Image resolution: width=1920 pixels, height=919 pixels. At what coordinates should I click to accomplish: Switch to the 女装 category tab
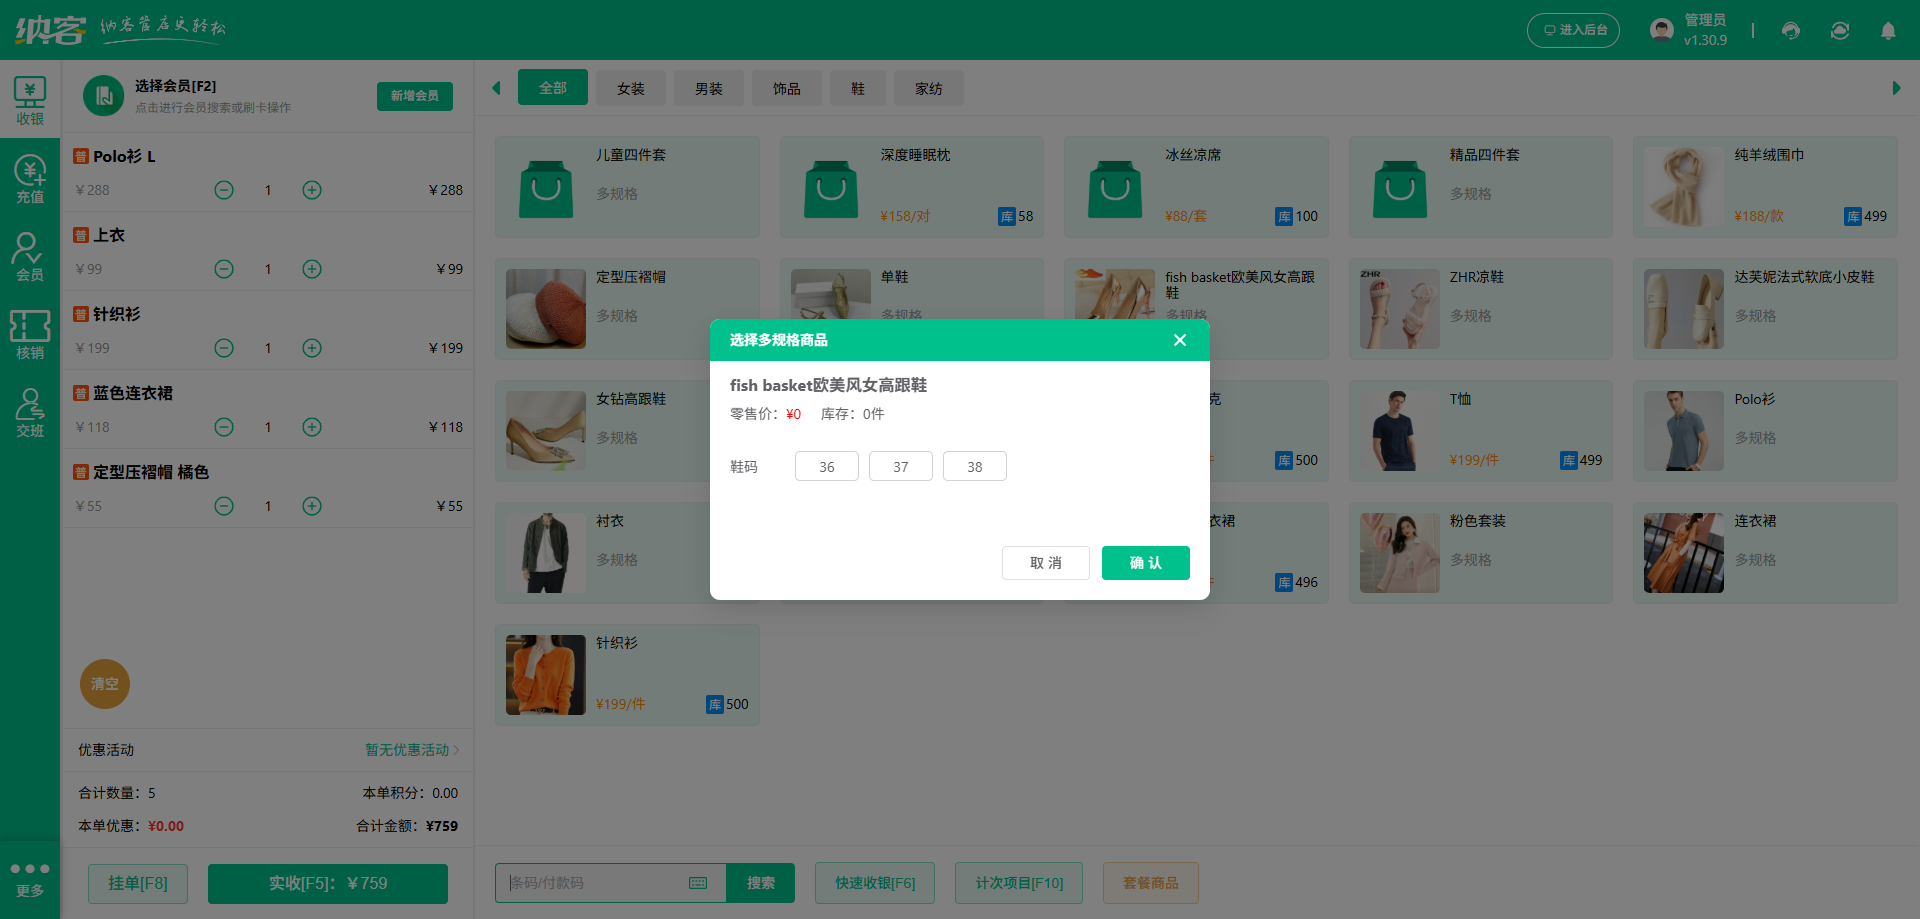631,89
